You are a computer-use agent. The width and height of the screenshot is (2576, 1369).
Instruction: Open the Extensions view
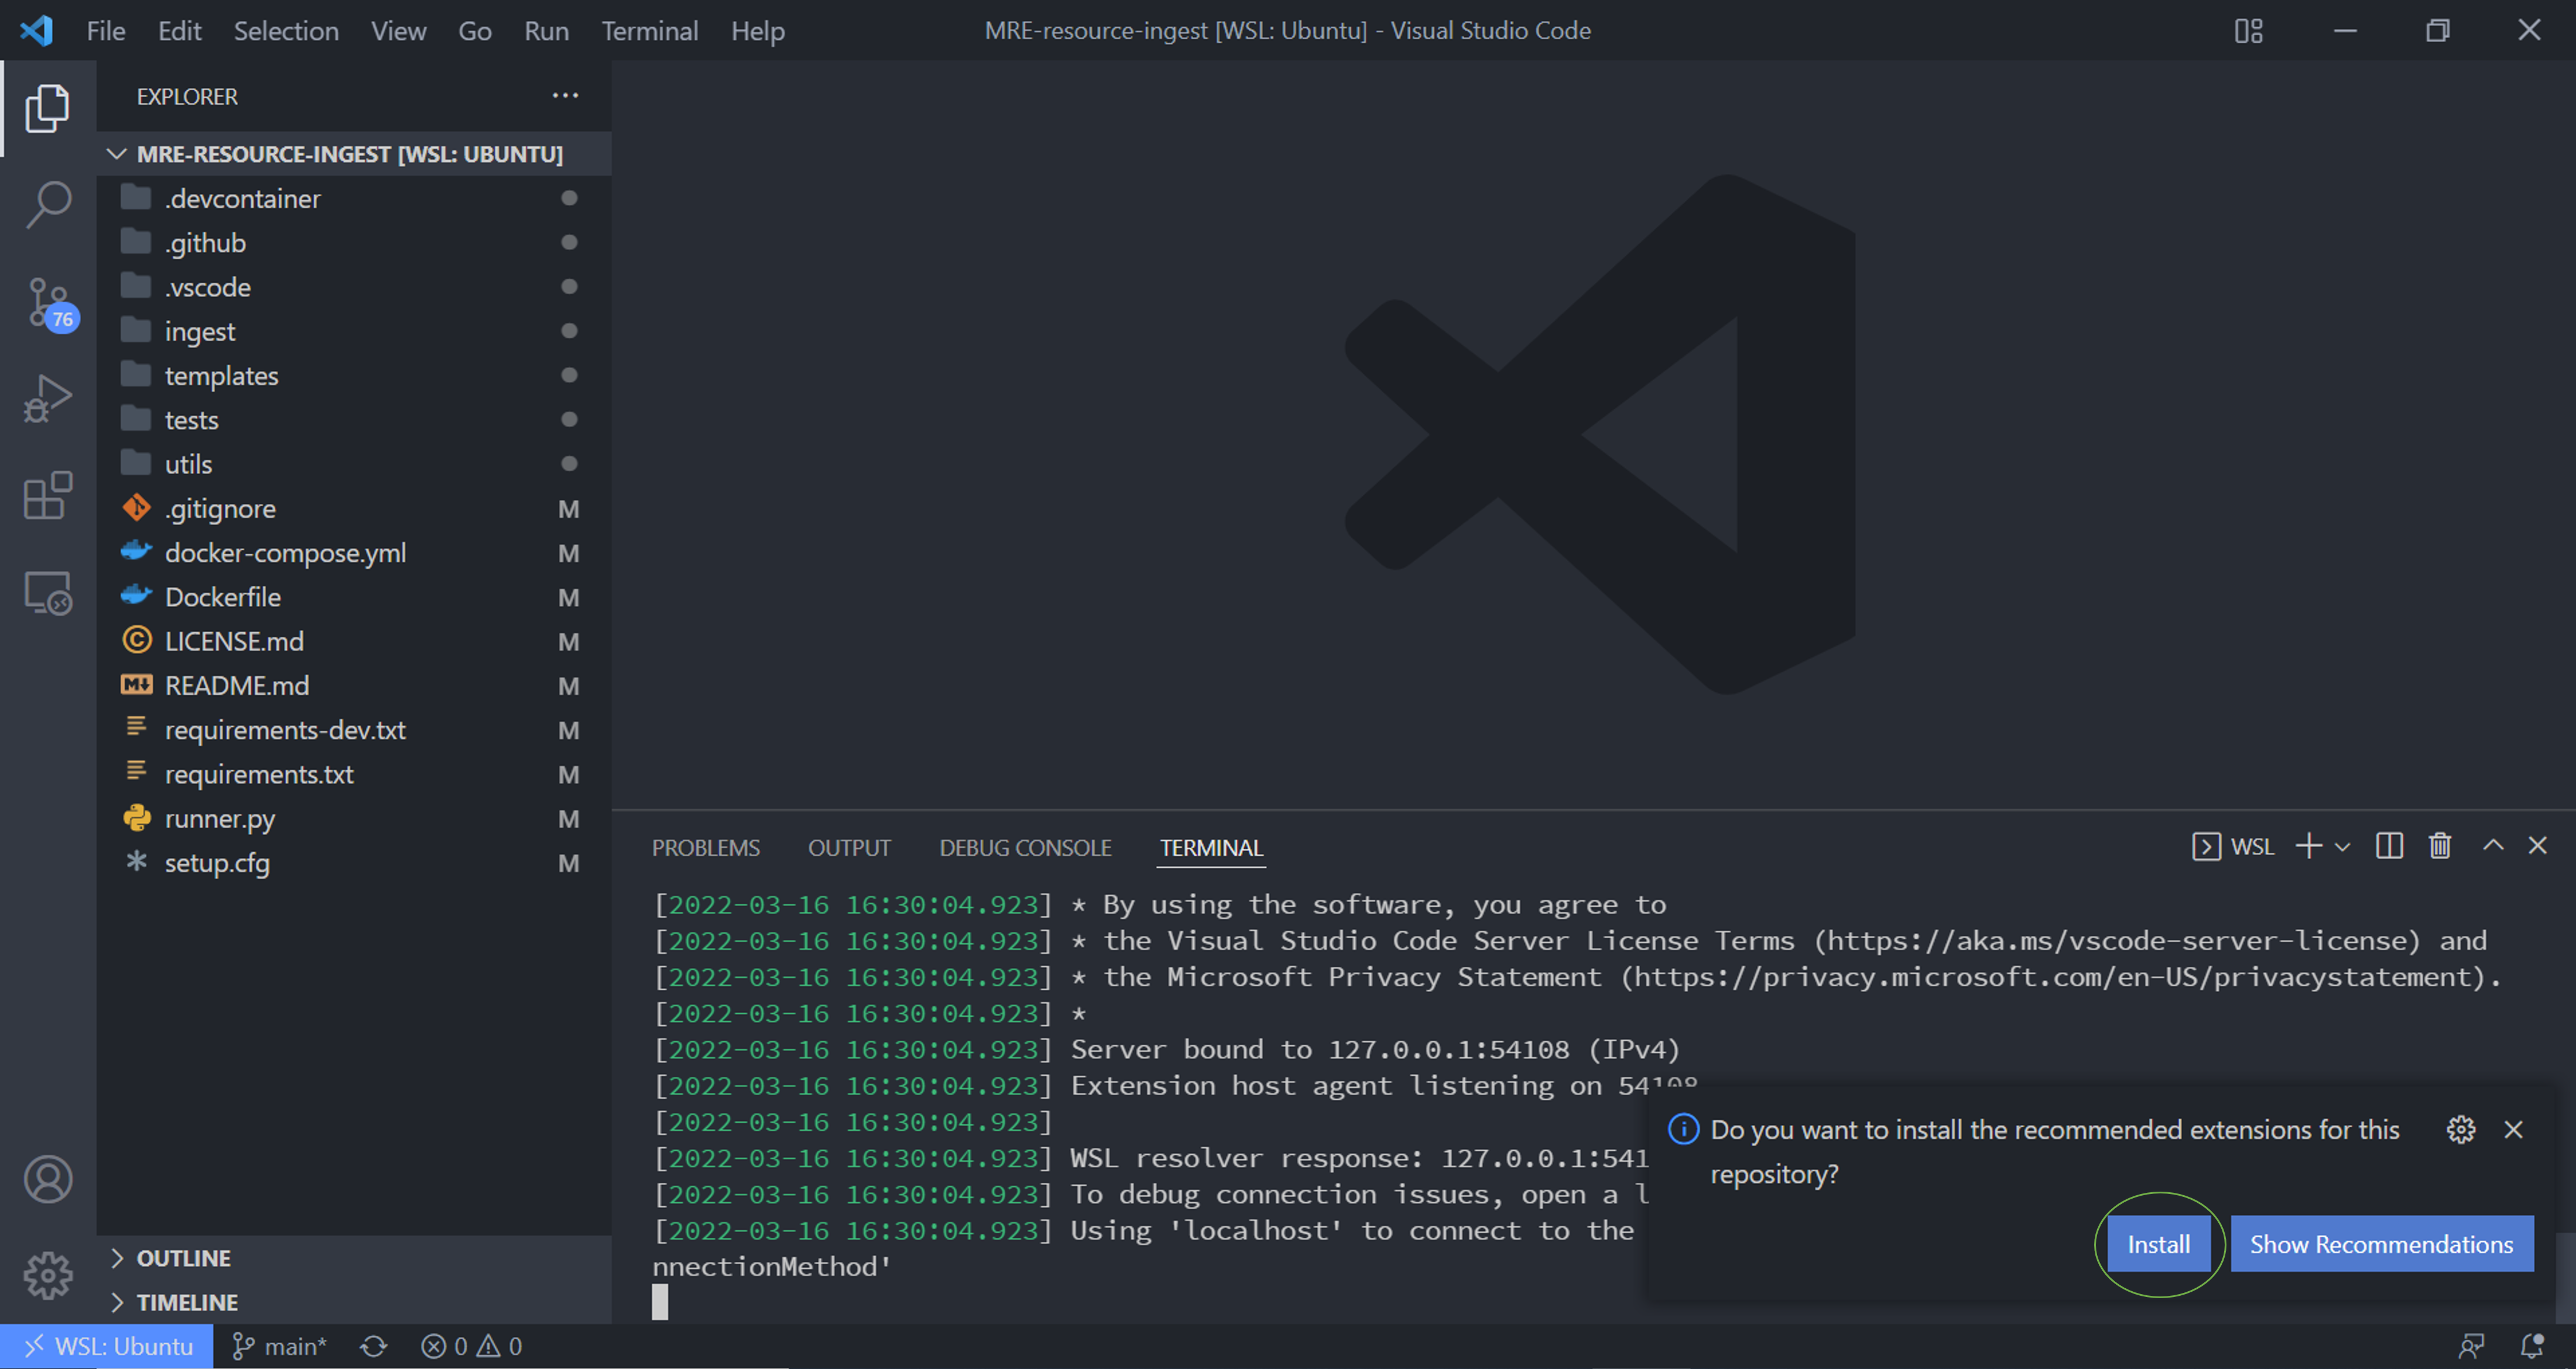(47, 495)
